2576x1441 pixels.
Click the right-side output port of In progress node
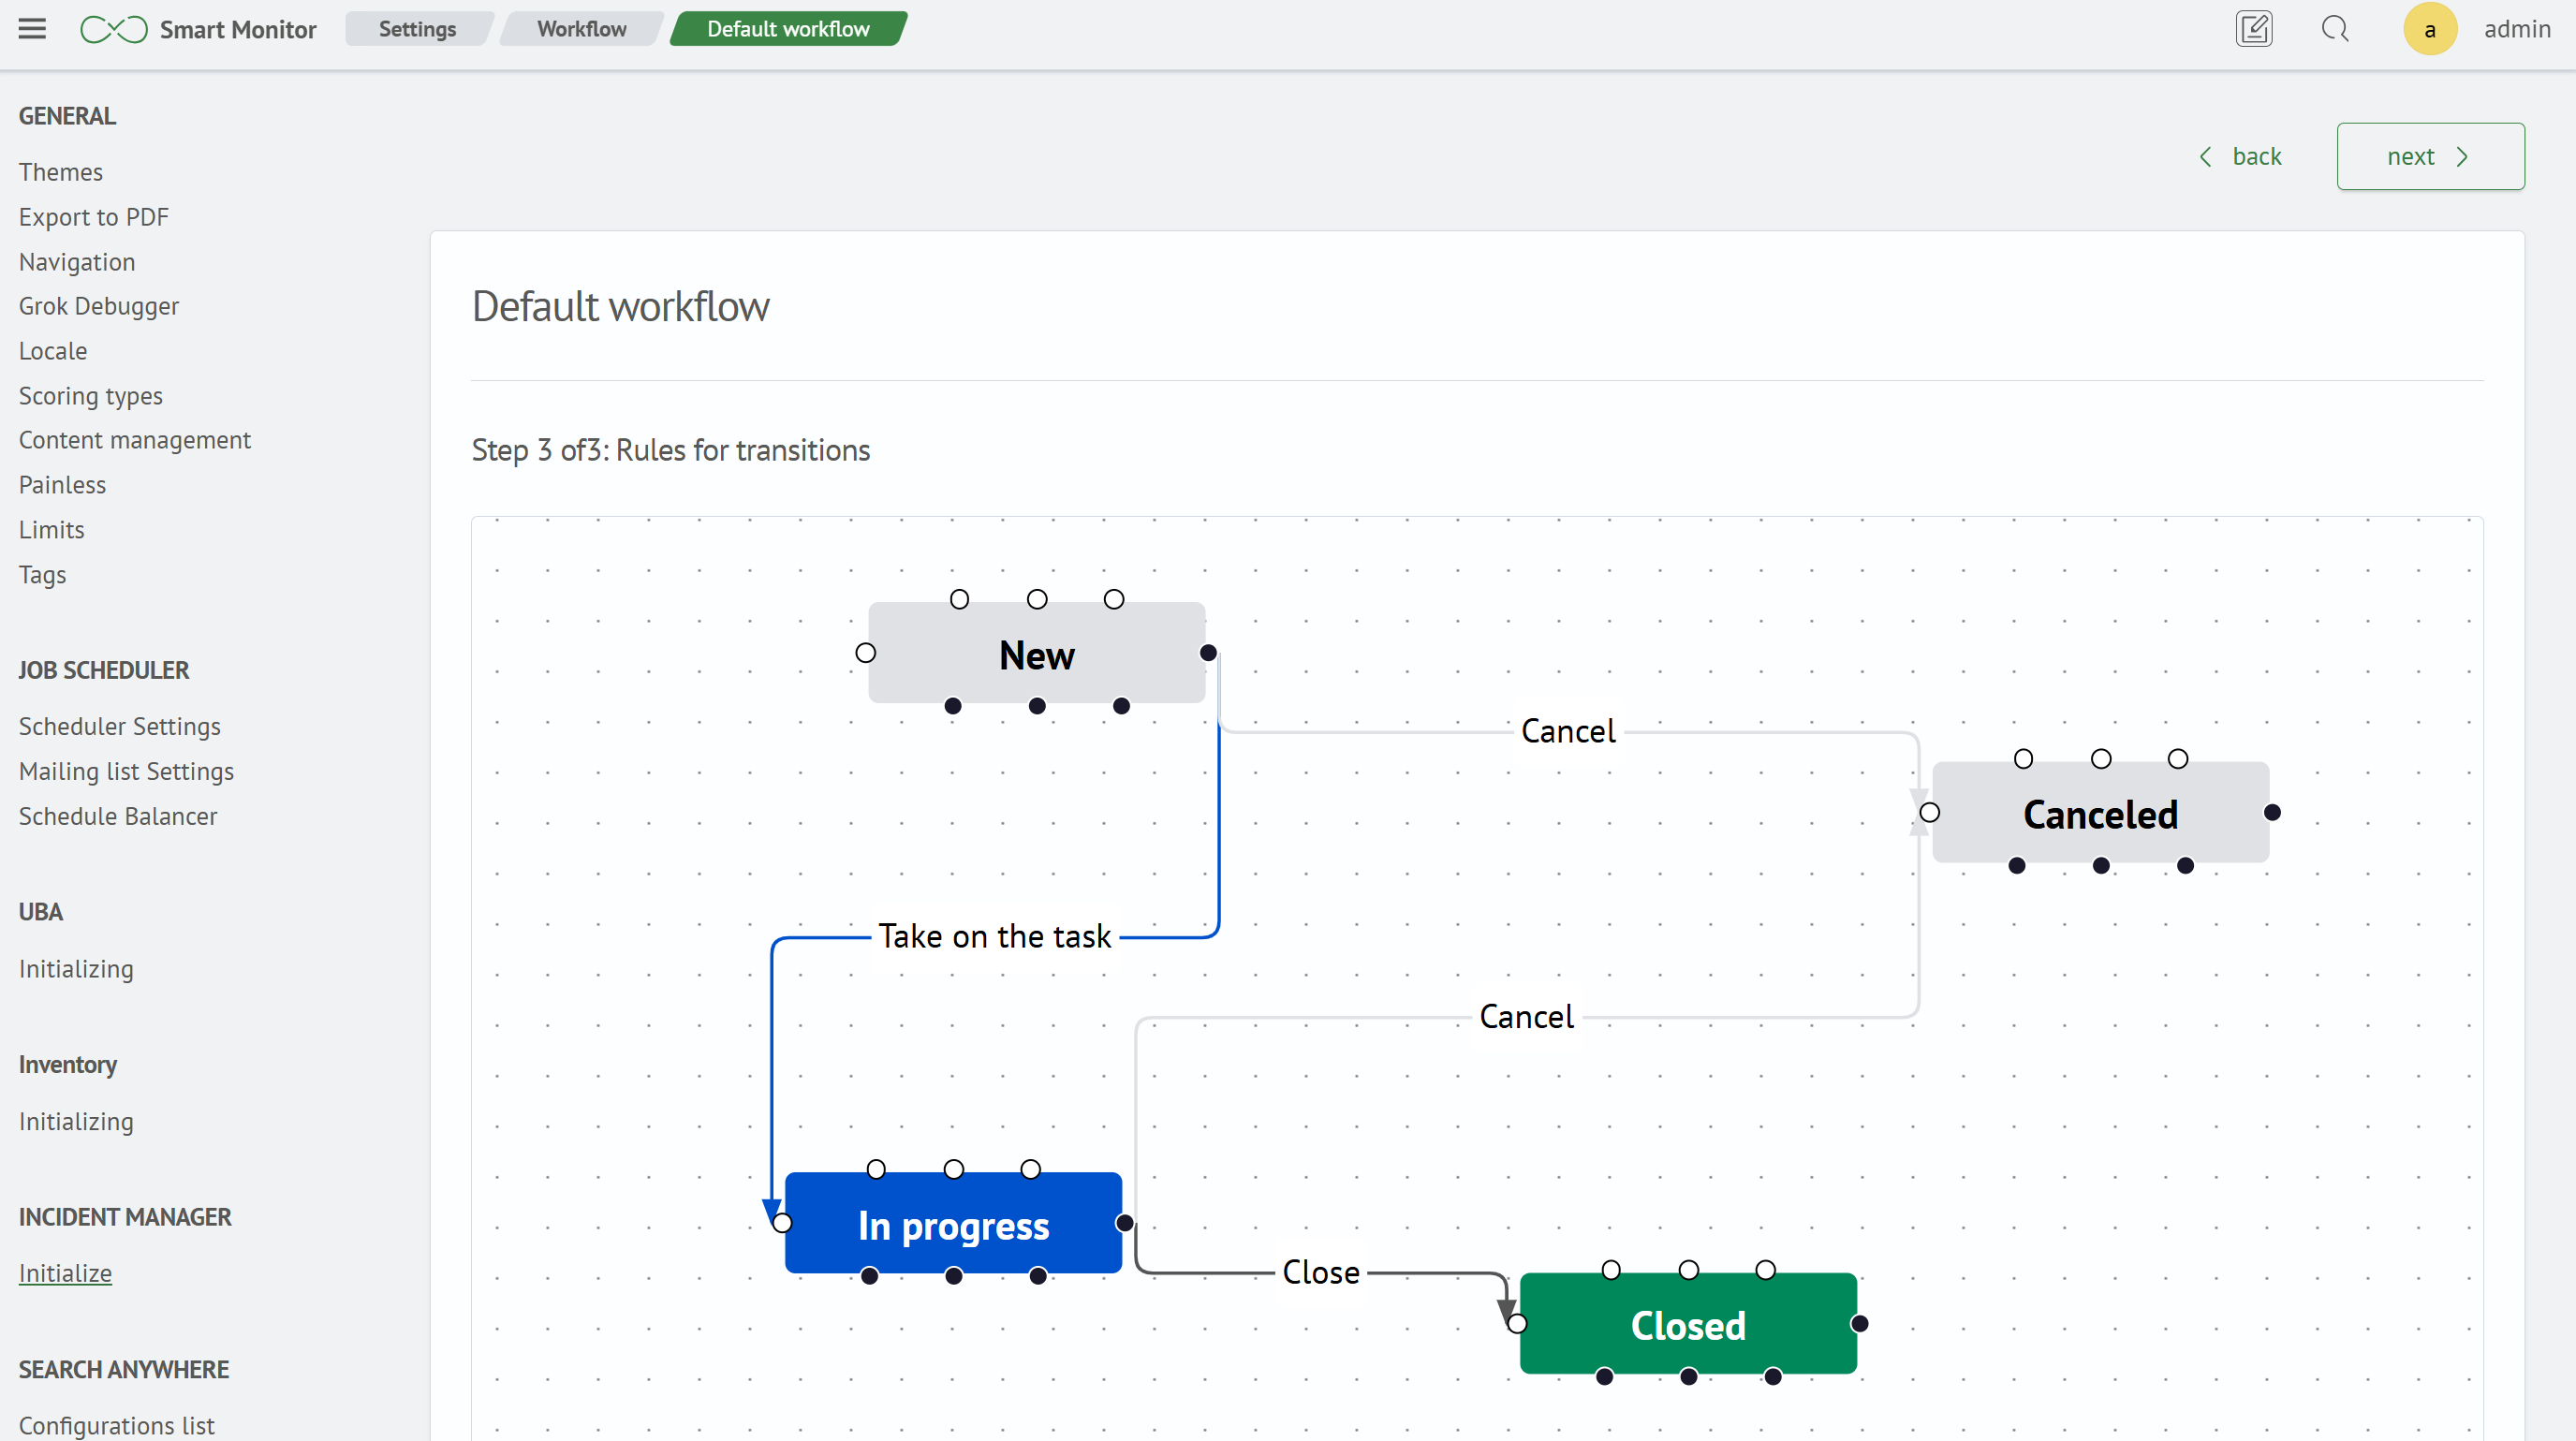[1125, 1223]
